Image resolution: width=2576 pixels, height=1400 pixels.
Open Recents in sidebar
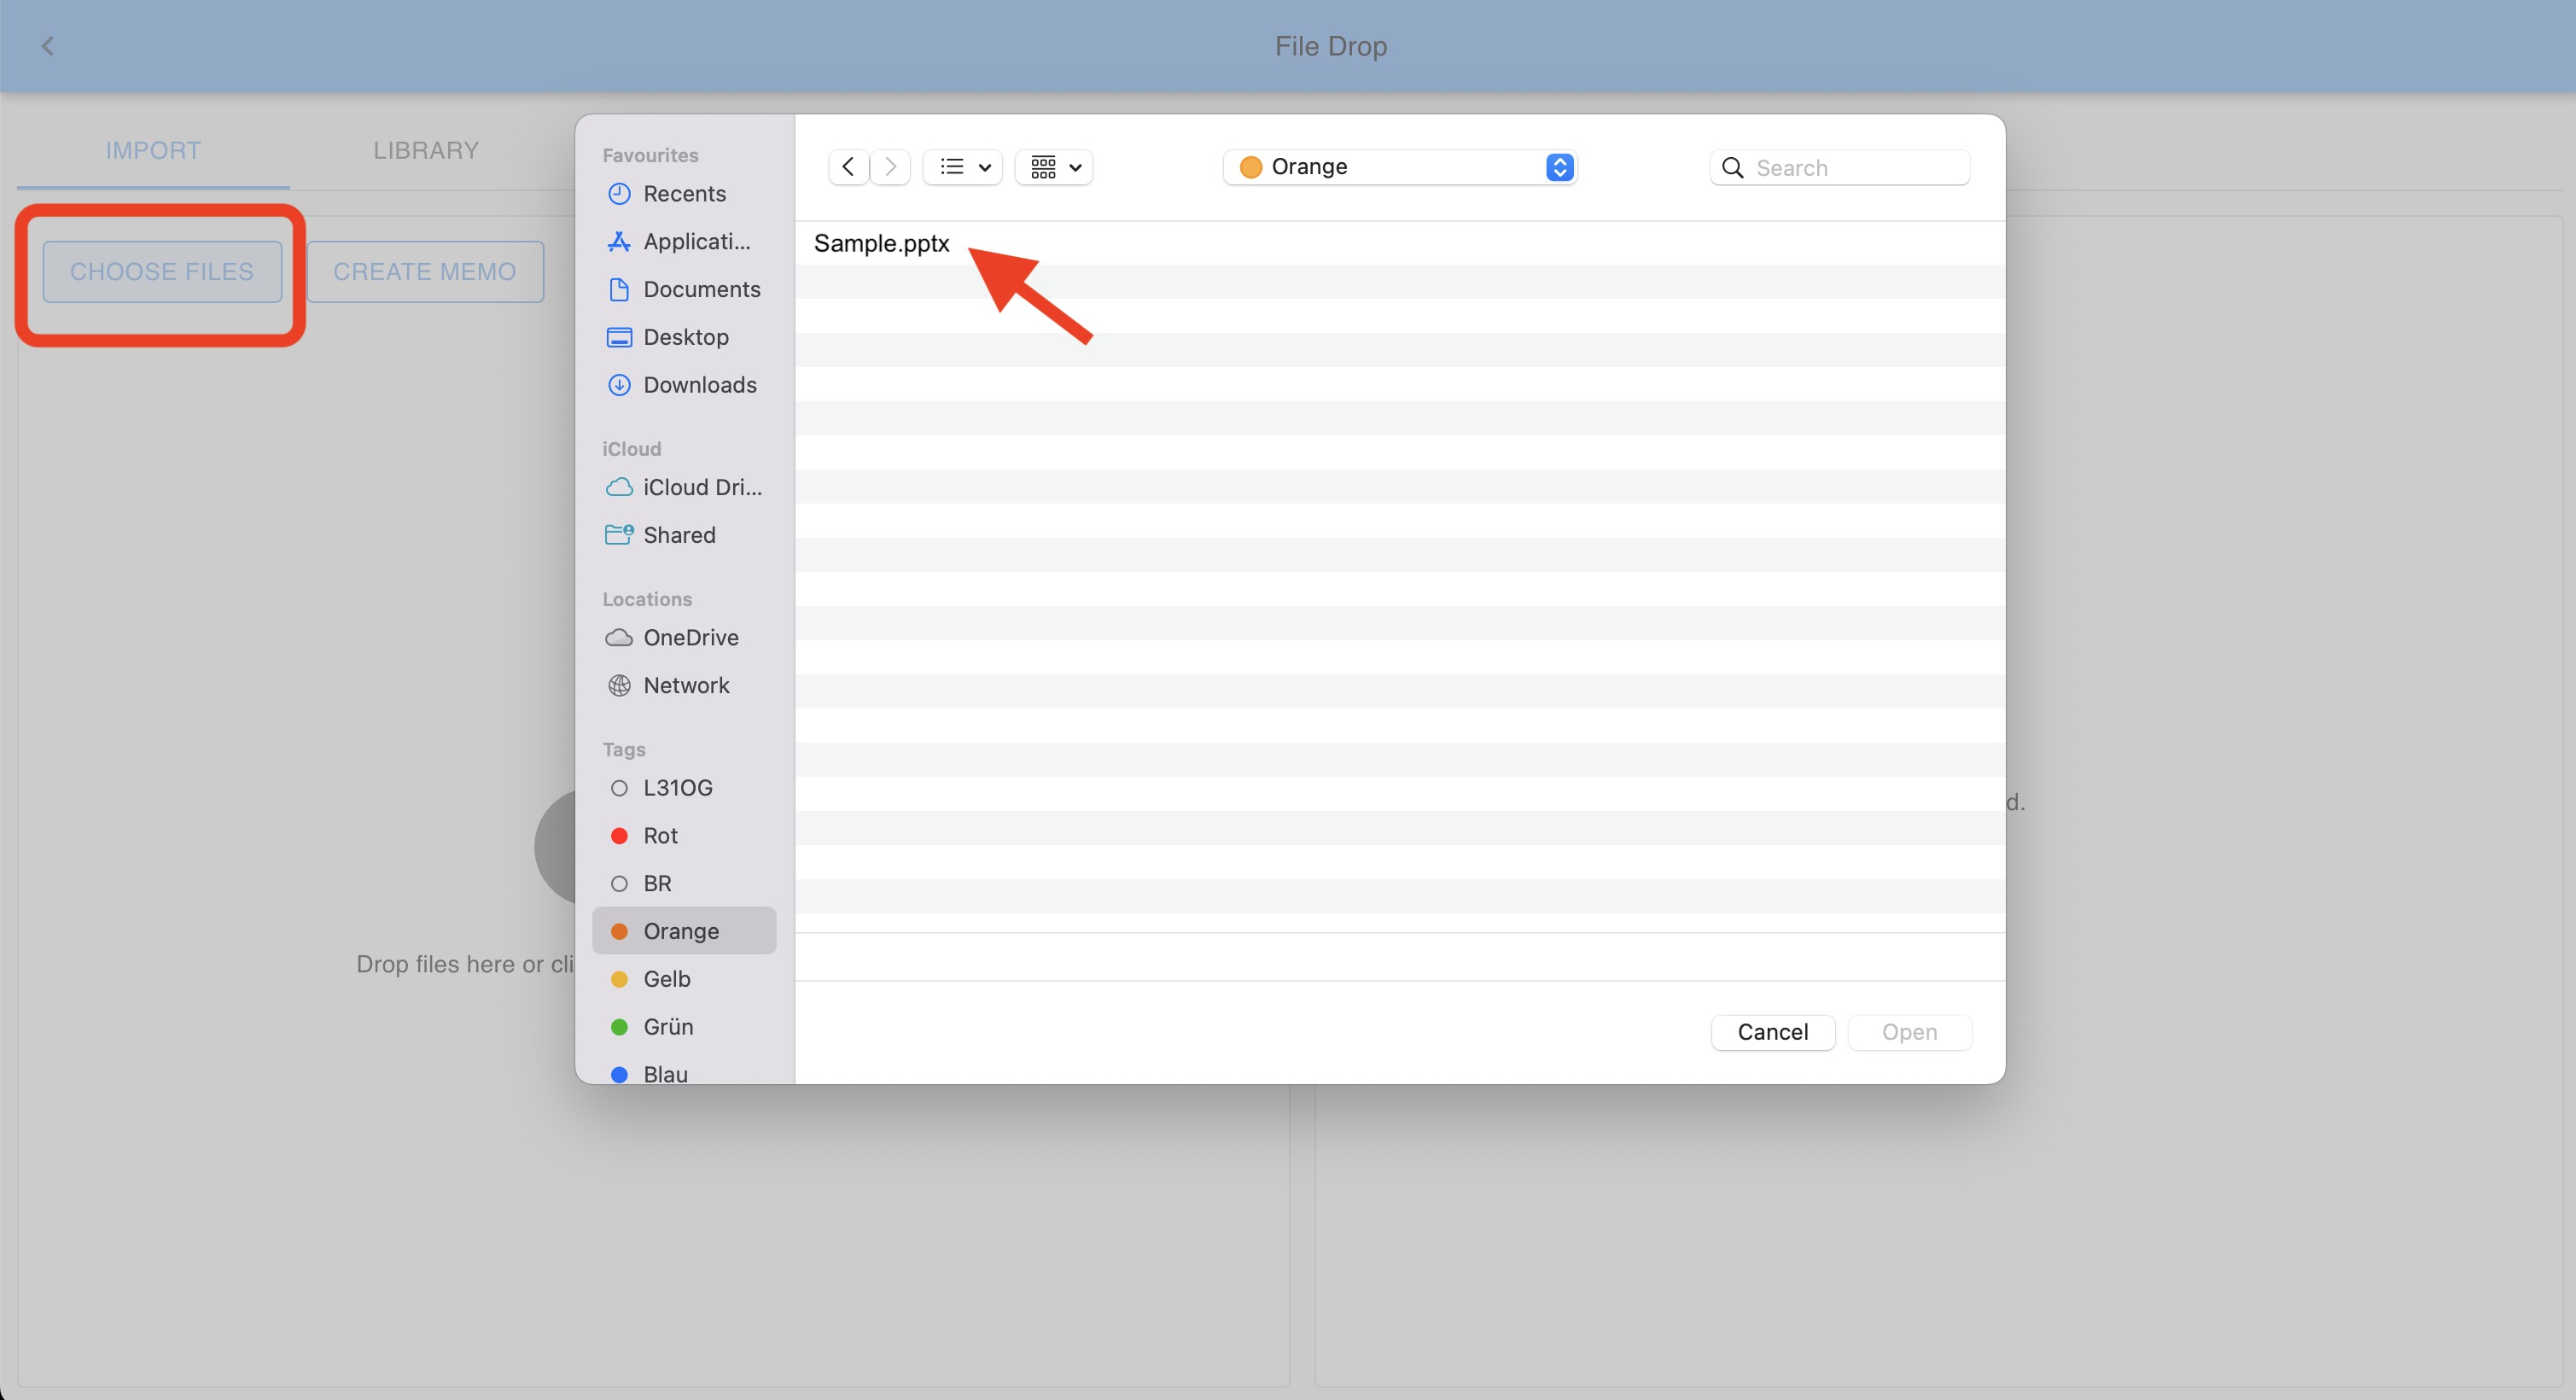tap(684, 194)
